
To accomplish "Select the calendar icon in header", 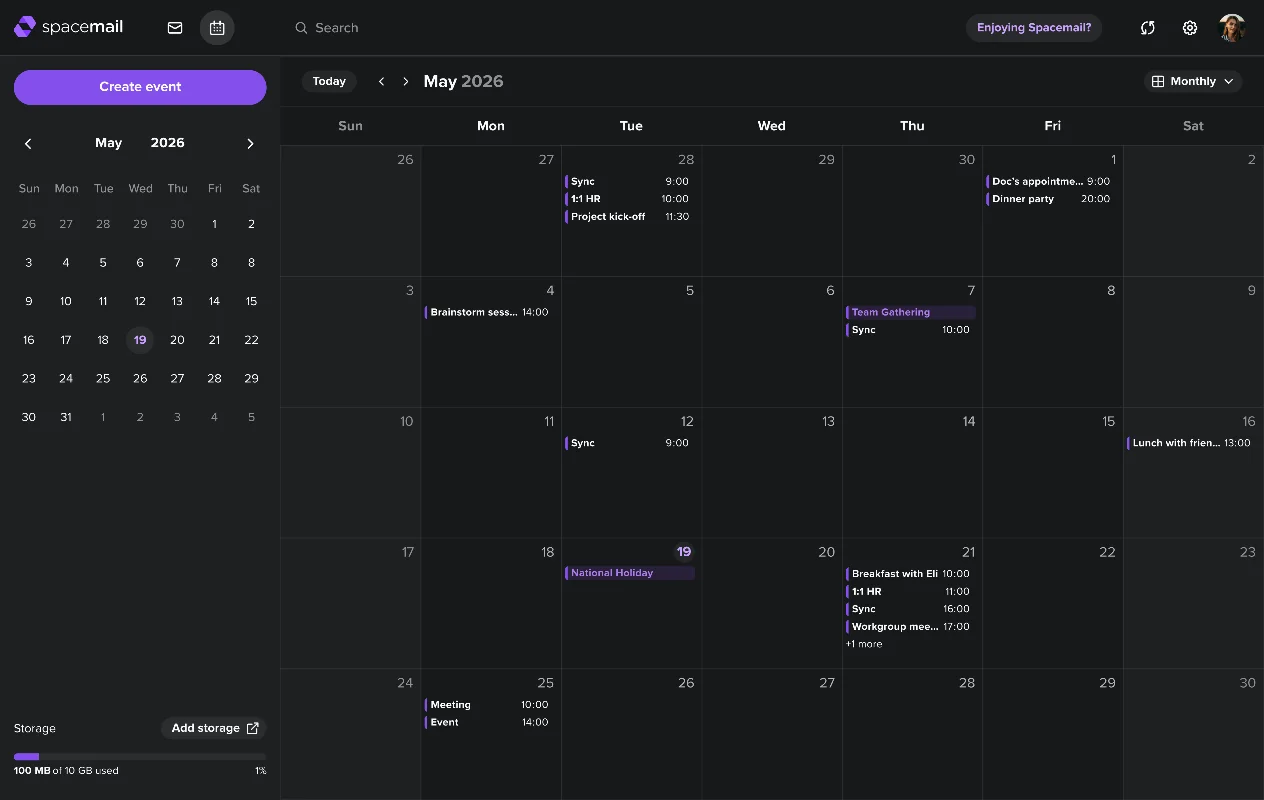I will 217,28.
